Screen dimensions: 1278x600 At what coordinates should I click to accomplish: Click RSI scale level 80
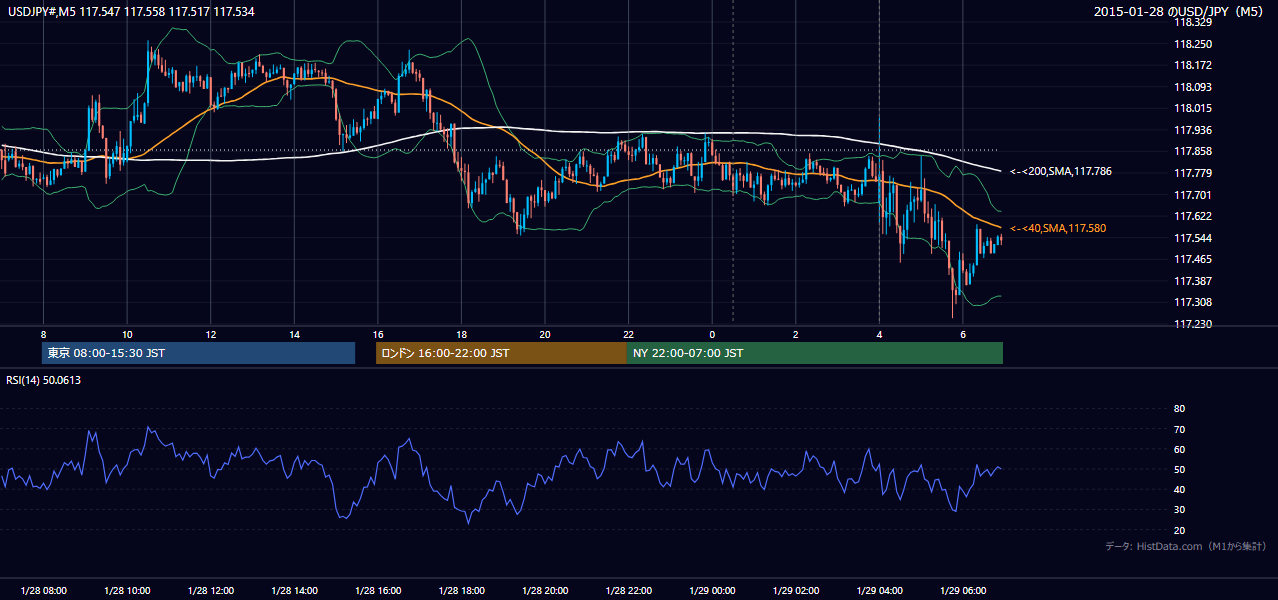pyautogui.click(x=1179, y=409)
